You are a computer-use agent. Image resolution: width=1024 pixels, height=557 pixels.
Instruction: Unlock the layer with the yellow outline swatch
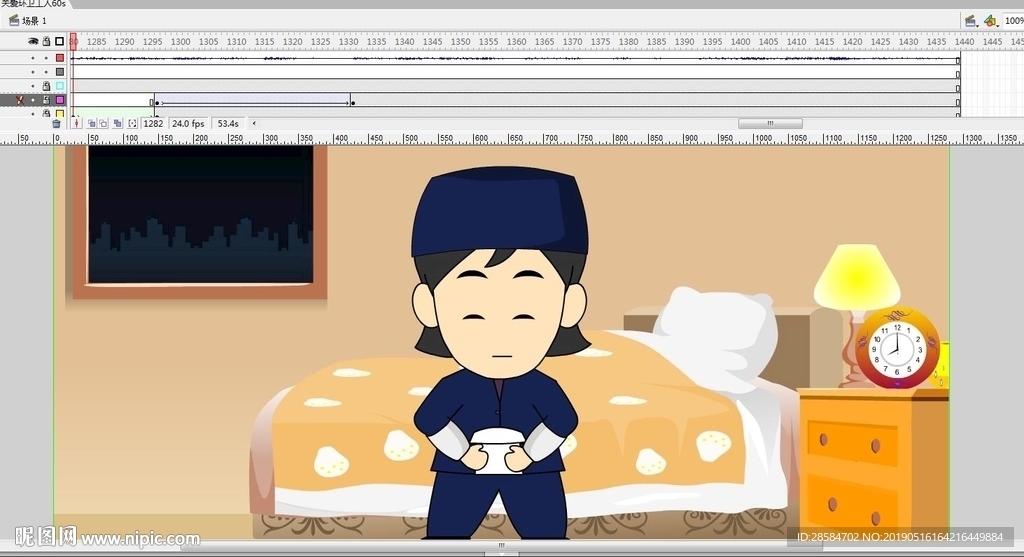tap(46, 114)
